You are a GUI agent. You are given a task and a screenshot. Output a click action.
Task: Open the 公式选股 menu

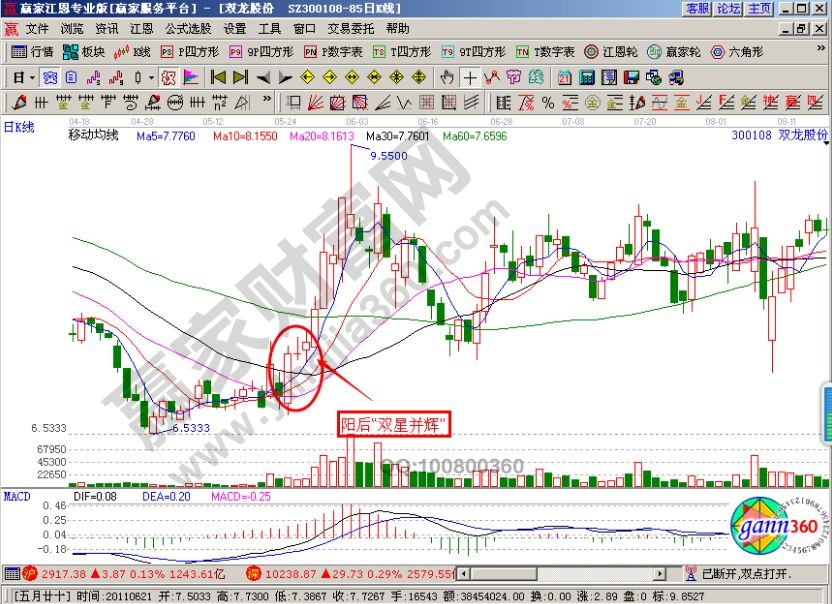[x=187, y=28]
